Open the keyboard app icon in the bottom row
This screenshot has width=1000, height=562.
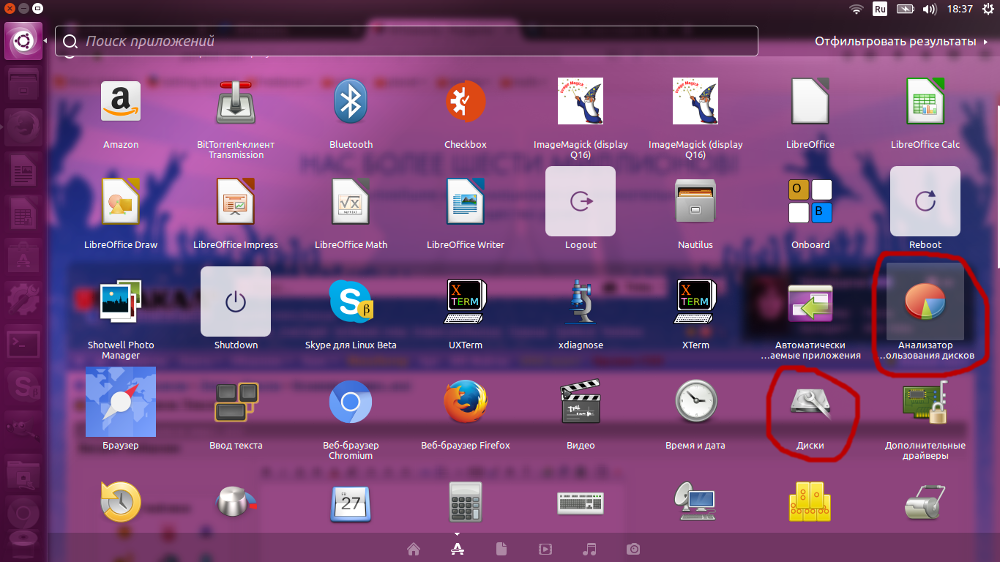coord(580,503)
